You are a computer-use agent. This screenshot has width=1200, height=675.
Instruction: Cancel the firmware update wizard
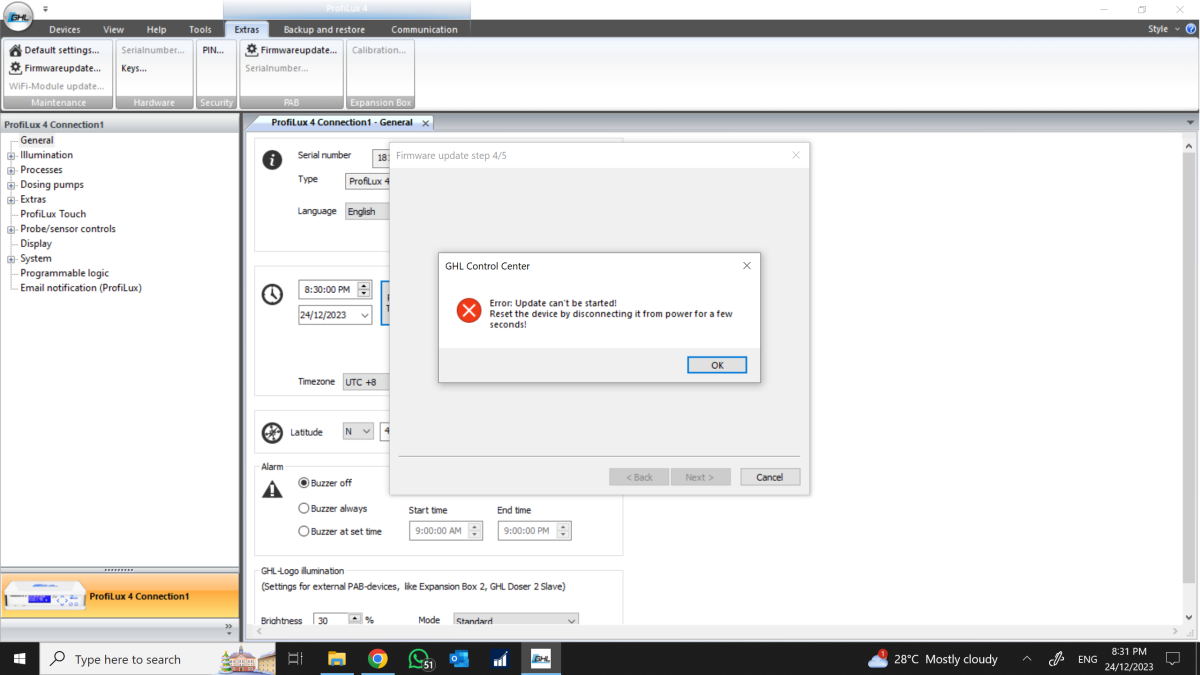pyautogui.click(x=769, y=477)
